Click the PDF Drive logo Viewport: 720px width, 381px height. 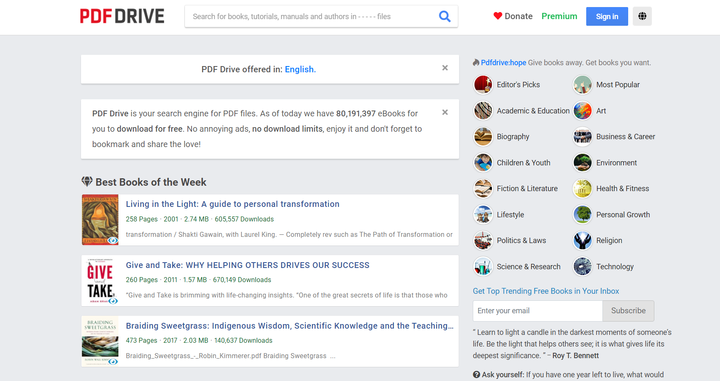pos(122,16)
